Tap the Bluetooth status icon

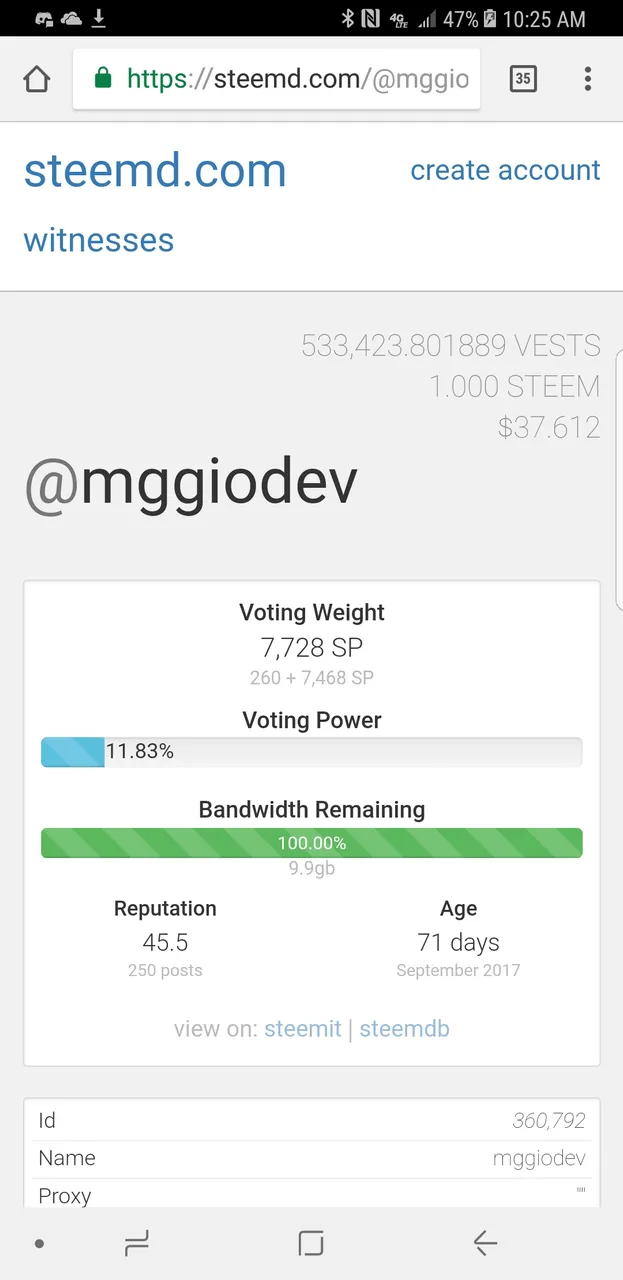pyautogui.click(x=348, y=18)
